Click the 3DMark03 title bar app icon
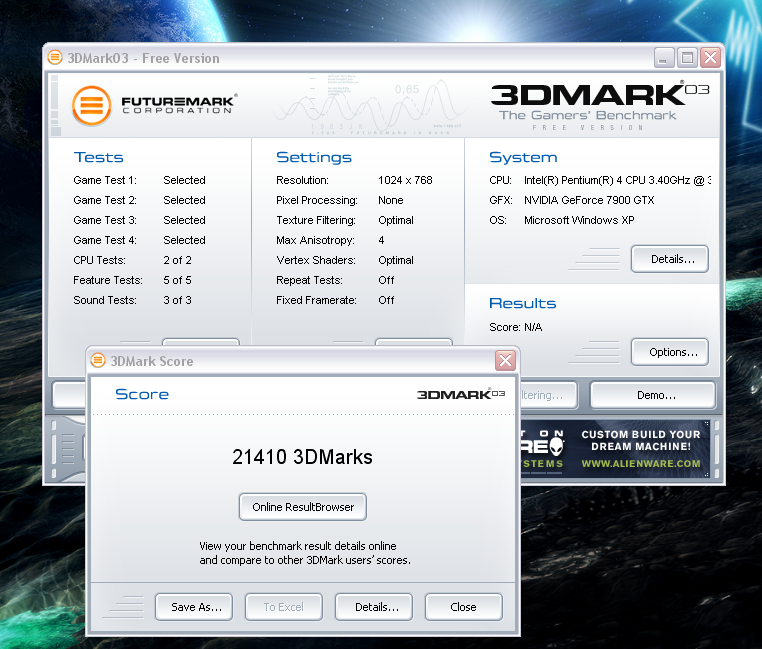This screenshot has height=649, width=762. [55, 57]
